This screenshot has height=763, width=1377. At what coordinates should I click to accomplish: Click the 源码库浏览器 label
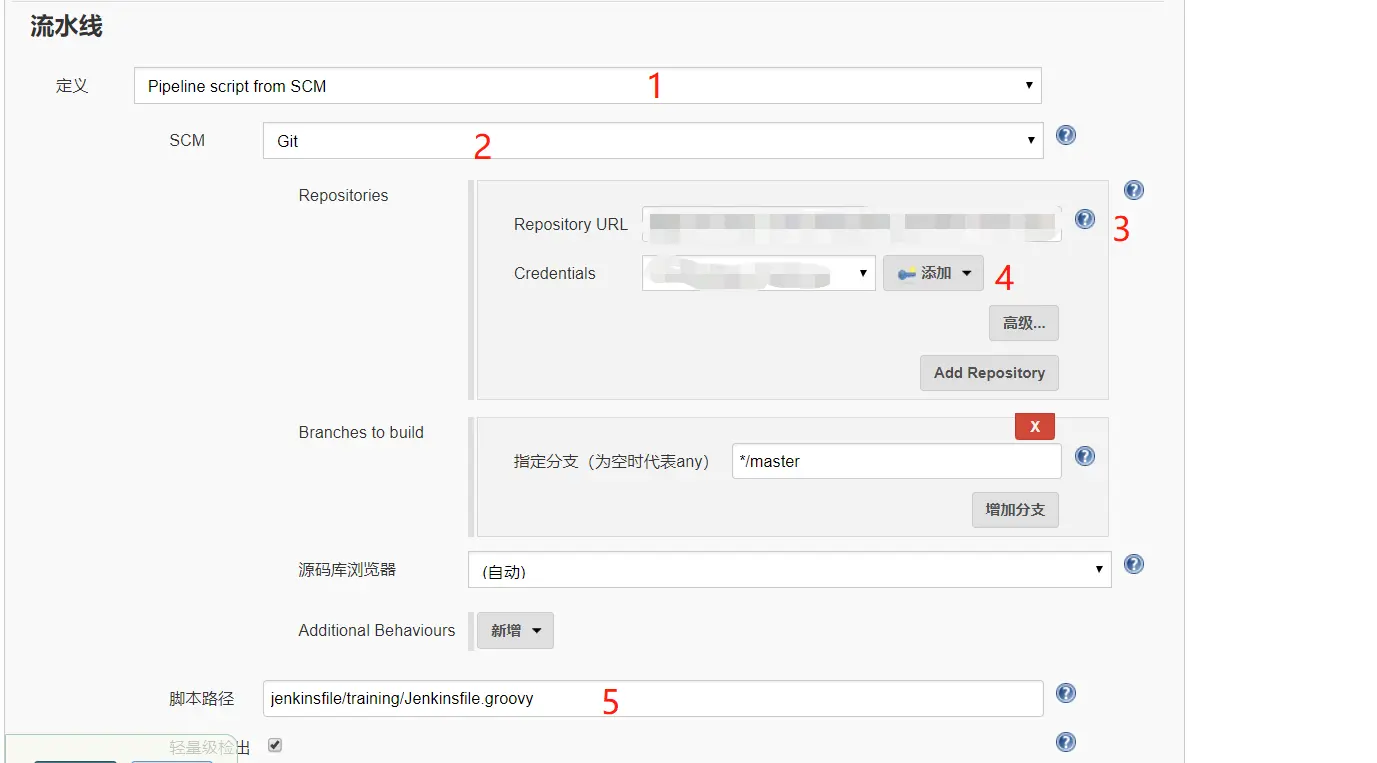tap(347, 570)
